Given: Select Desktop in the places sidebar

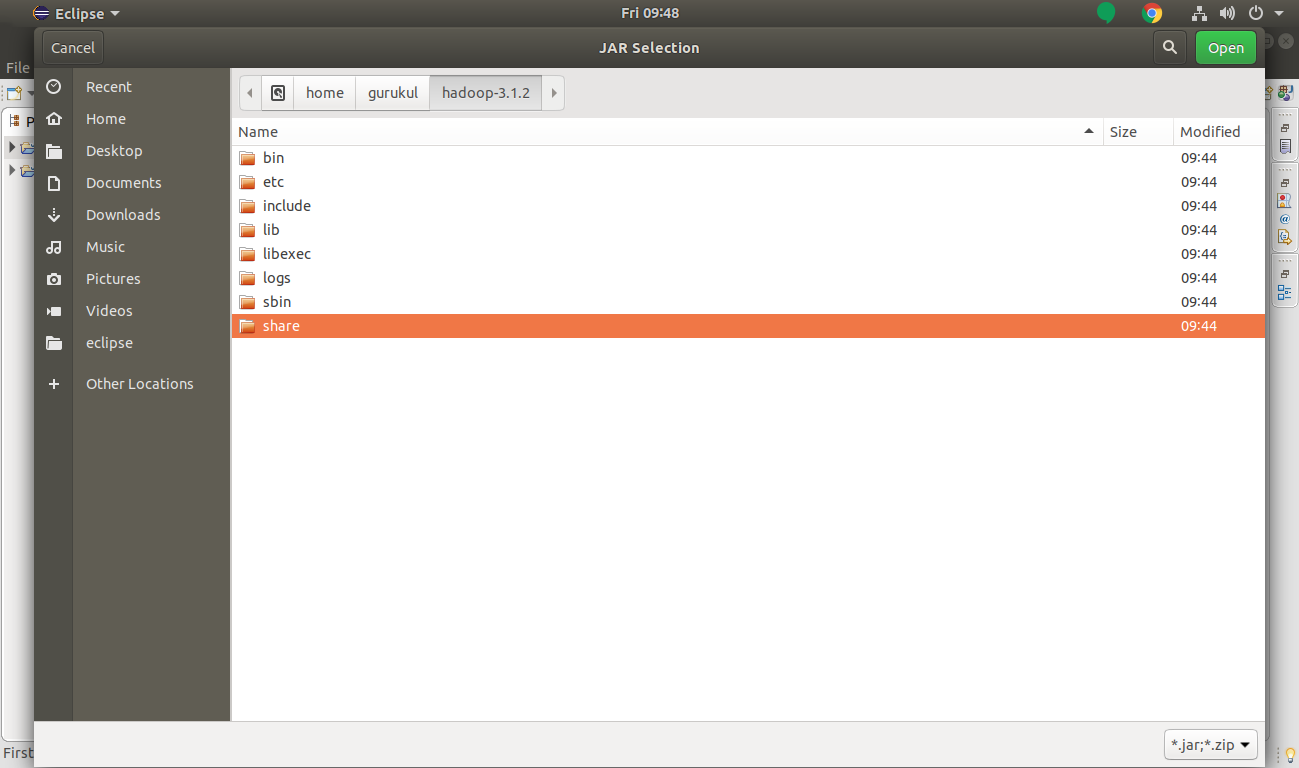Looking at the screenshot, I should pos(132,151).
